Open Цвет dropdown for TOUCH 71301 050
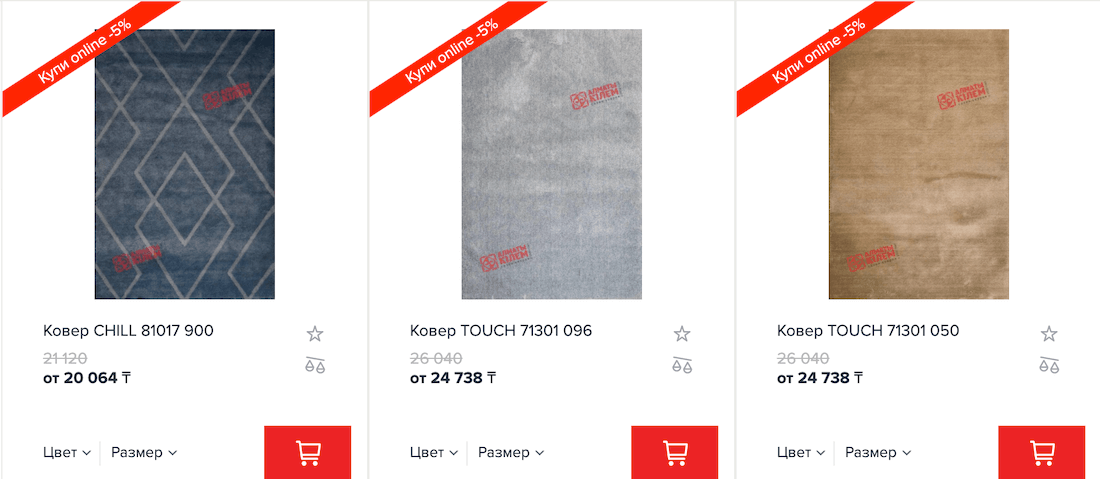 (801, 452)
